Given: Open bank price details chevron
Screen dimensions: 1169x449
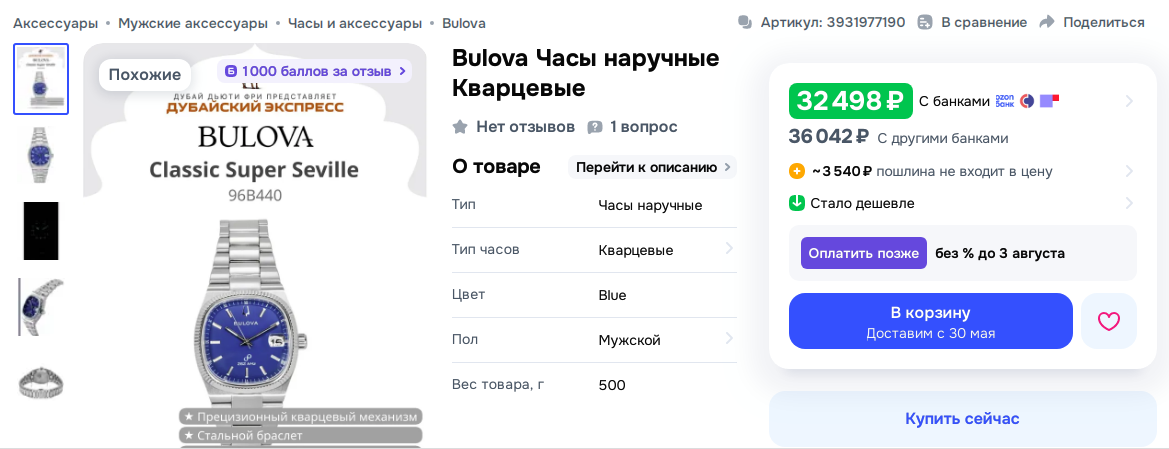Looking at the screenshot, I should pyautogui.click(x=1129, y=101).
